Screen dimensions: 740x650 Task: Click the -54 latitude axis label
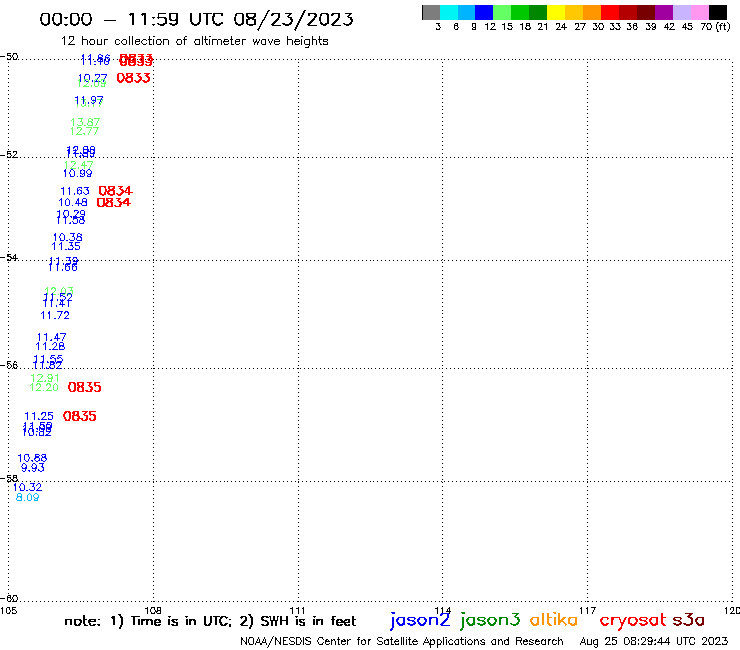click(9, 257)
